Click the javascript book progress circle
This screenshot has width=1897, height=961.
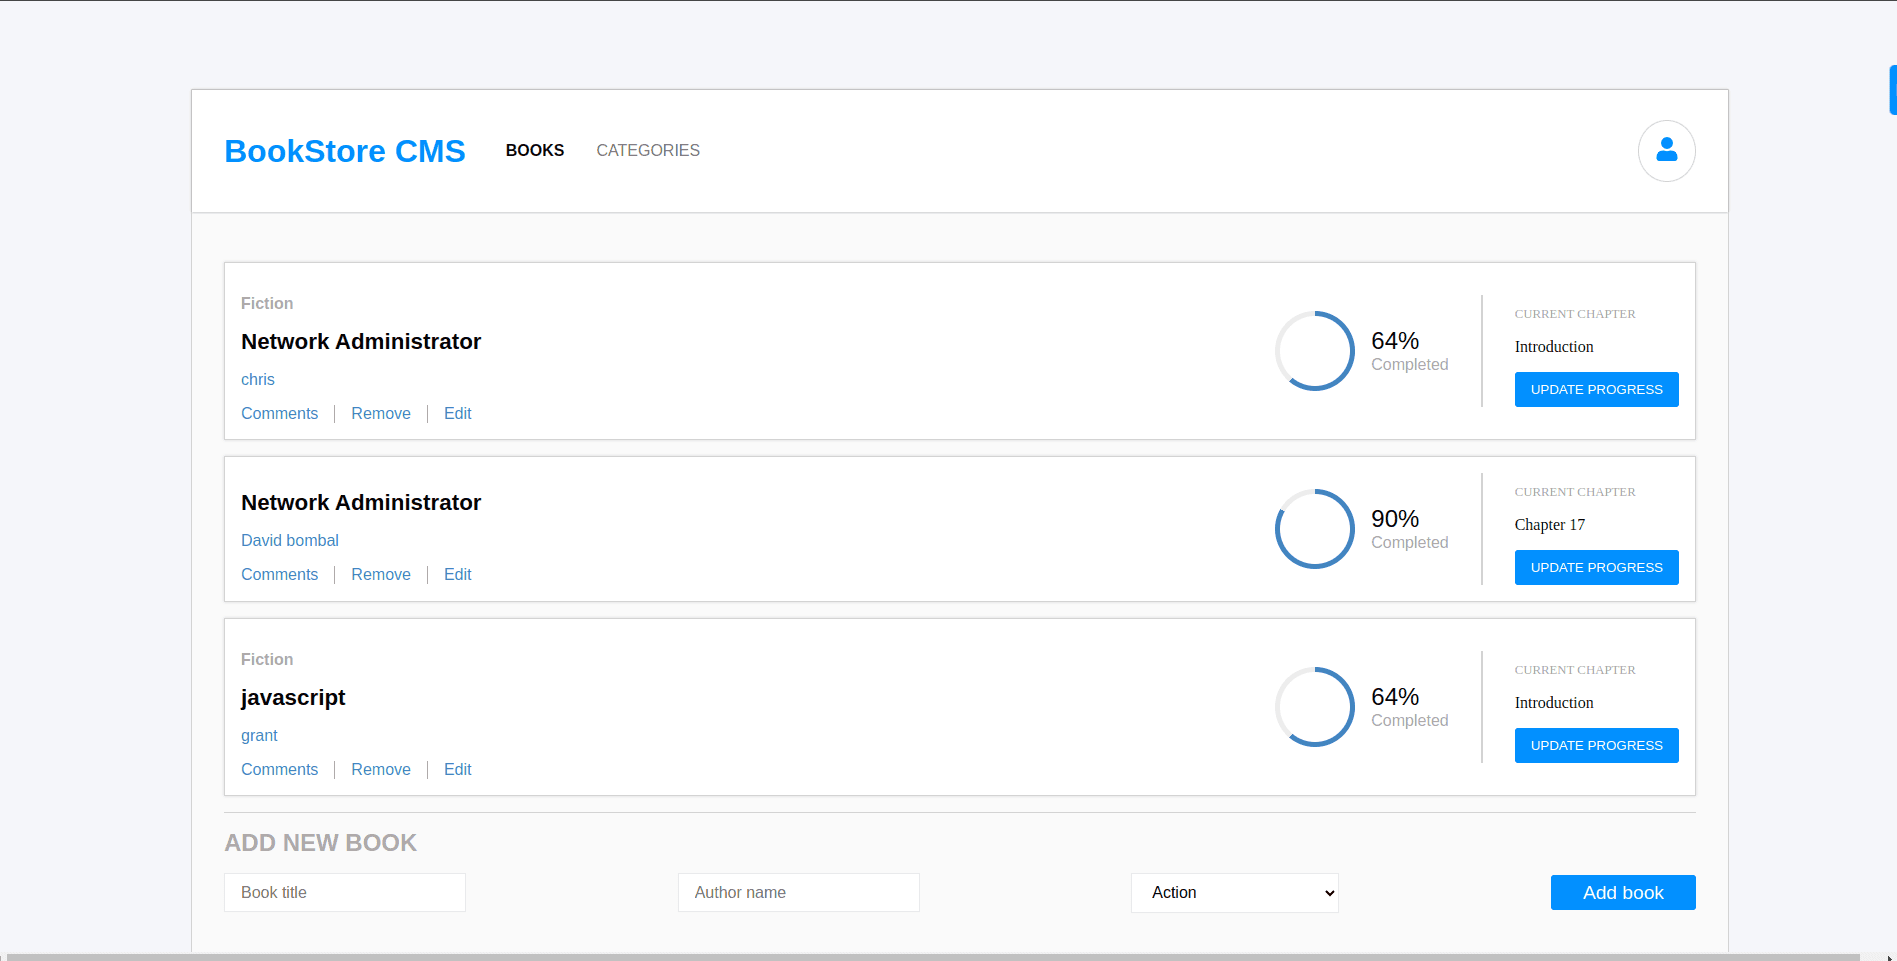(1314, 707)
